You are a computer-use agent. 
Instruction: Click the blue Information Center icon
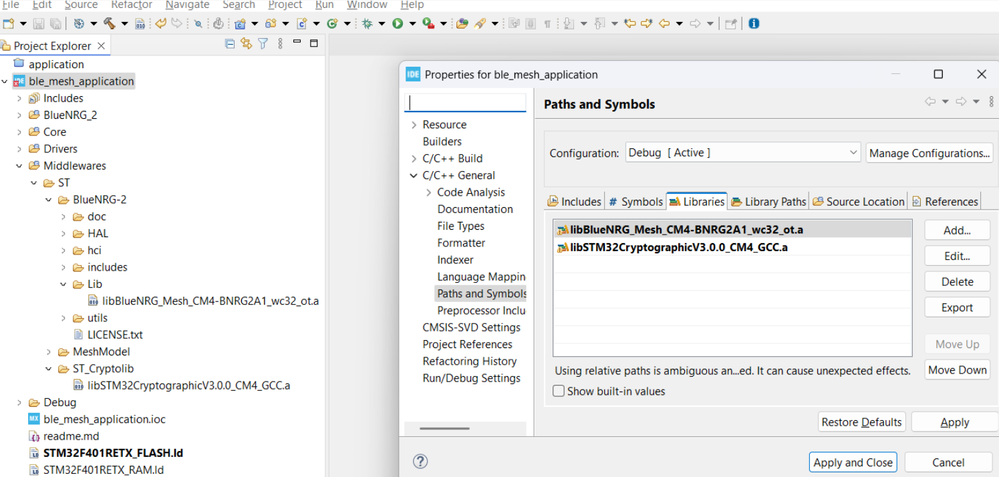coord(754,24)
